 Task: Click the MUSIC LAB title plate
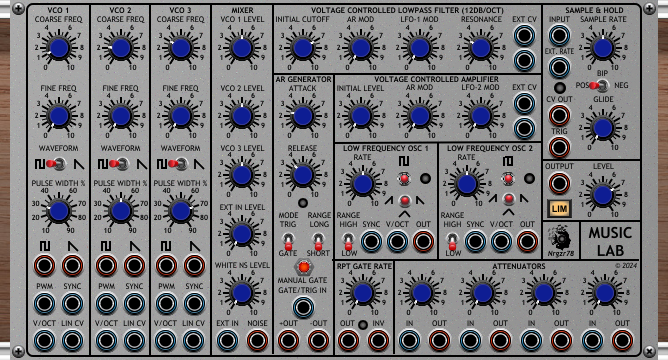click(x=610, y=241)
